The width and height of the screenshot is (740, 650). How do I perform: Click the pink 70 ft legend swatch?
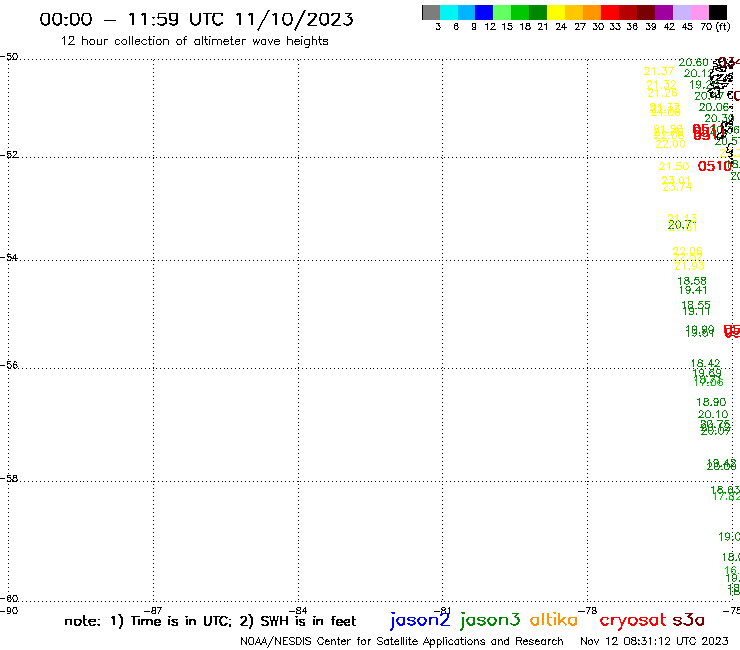point(699,12)
